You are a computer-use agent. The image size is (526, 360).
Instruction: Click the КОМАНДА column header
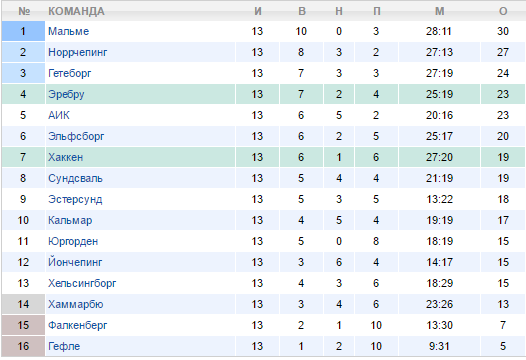[x=76, y=11]
